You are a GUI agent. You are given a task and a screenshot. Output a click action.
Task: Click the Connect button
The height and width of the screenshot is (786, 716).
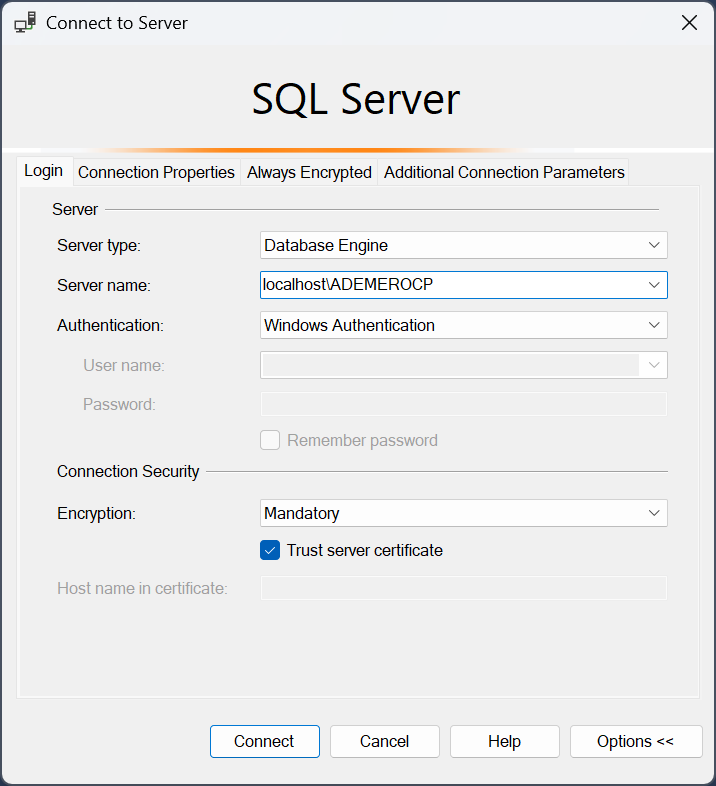point(265,741)
